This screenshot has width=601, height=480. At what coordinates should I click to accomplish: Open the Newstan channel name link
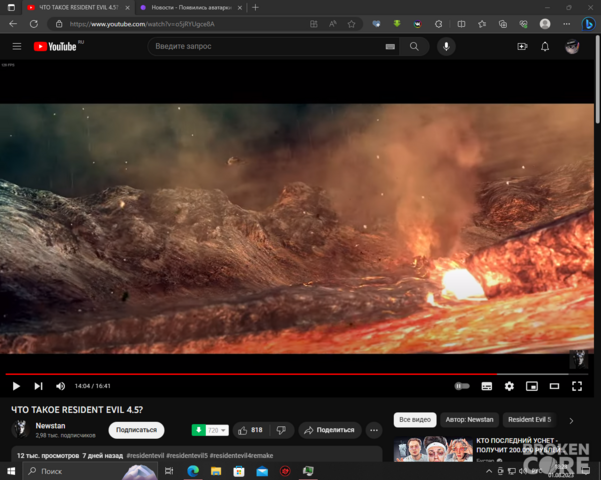tap(50, 426)
